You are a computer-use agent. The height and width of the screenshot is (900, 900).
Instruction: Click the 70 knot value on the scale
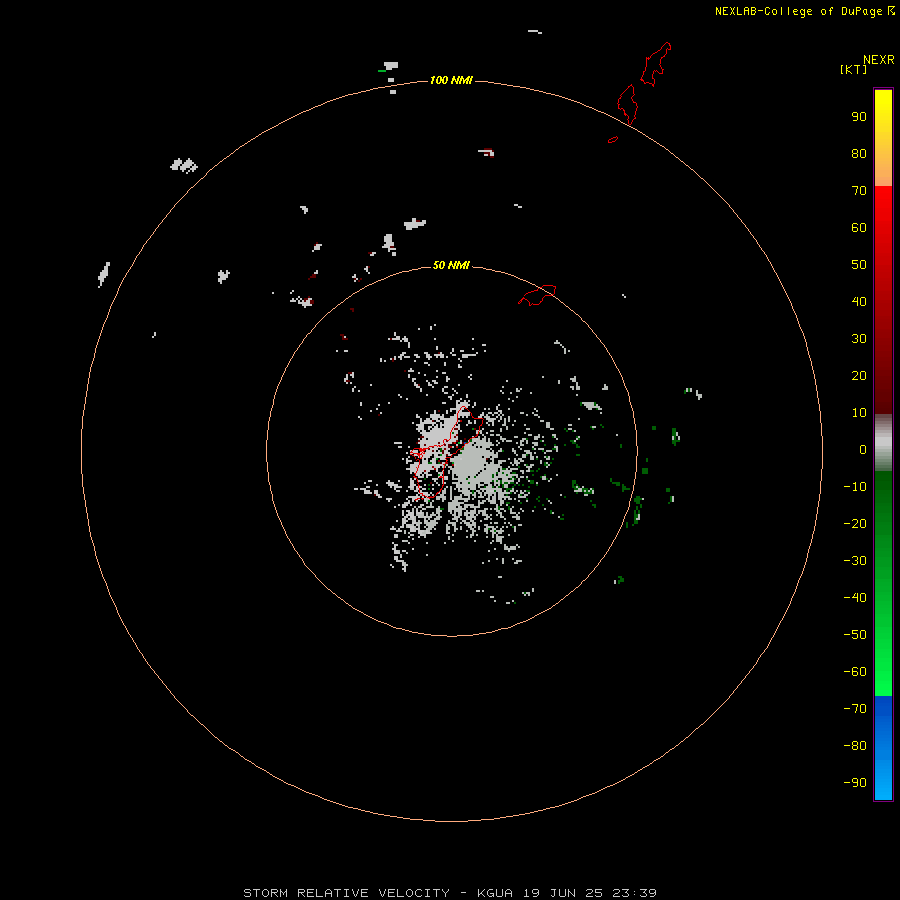point(859,191)
